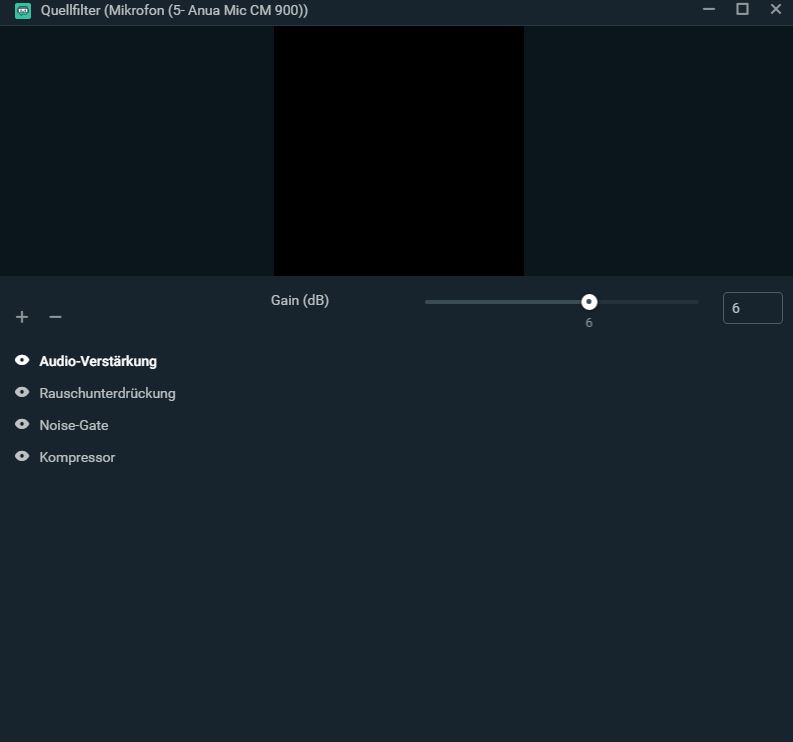Select the Noise-Gate filter entry
793x742 pixels.
74,425
